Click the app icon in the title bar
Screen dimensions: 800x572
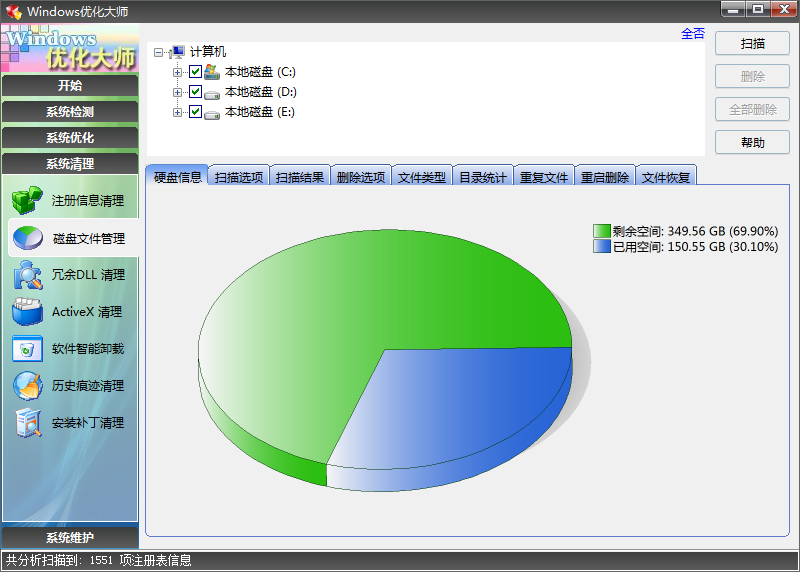point(13,11)
